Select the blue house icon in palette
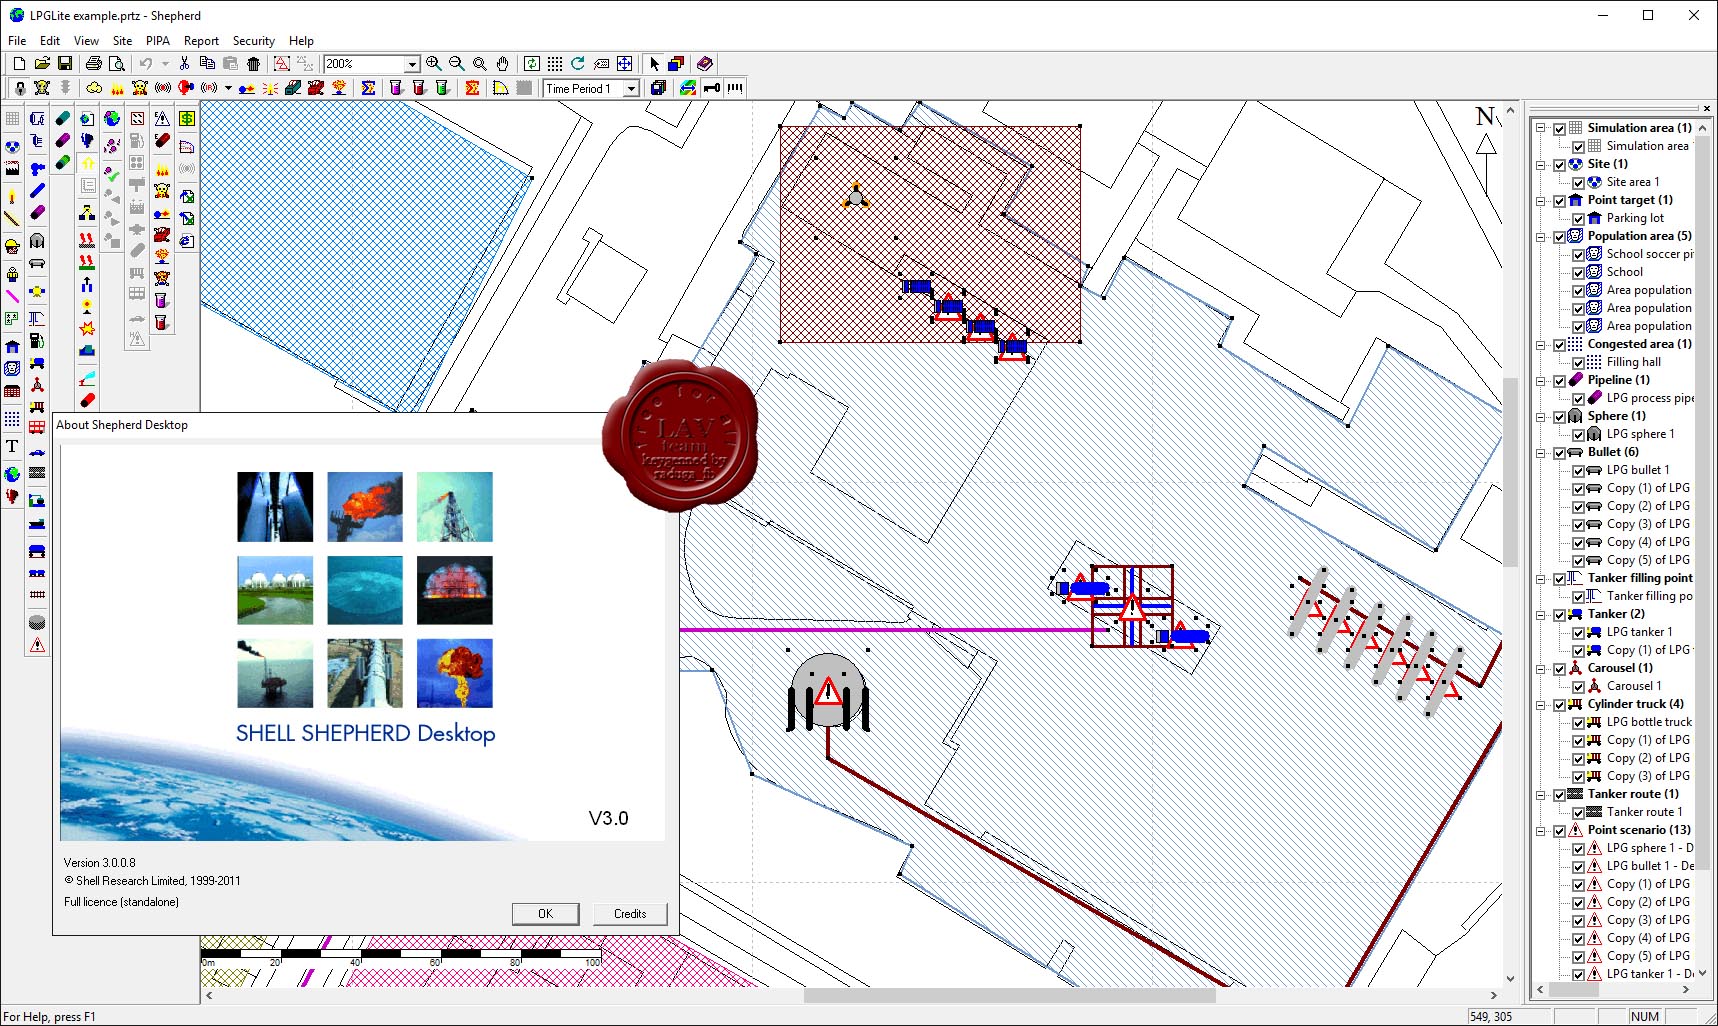This screenshot has width=1718, height=1026. tap(12, 346)
